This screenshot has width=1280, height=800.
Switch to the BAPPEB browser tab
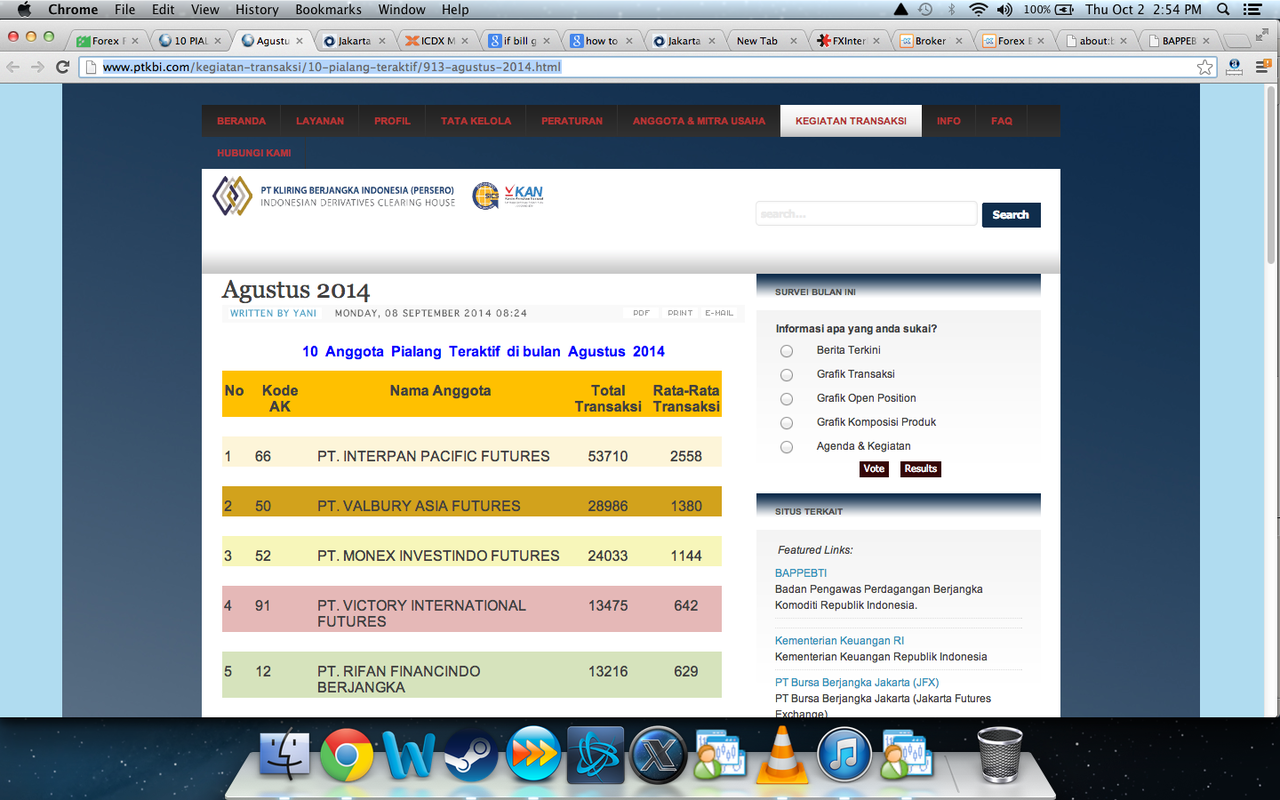[x=1178, y=41]
